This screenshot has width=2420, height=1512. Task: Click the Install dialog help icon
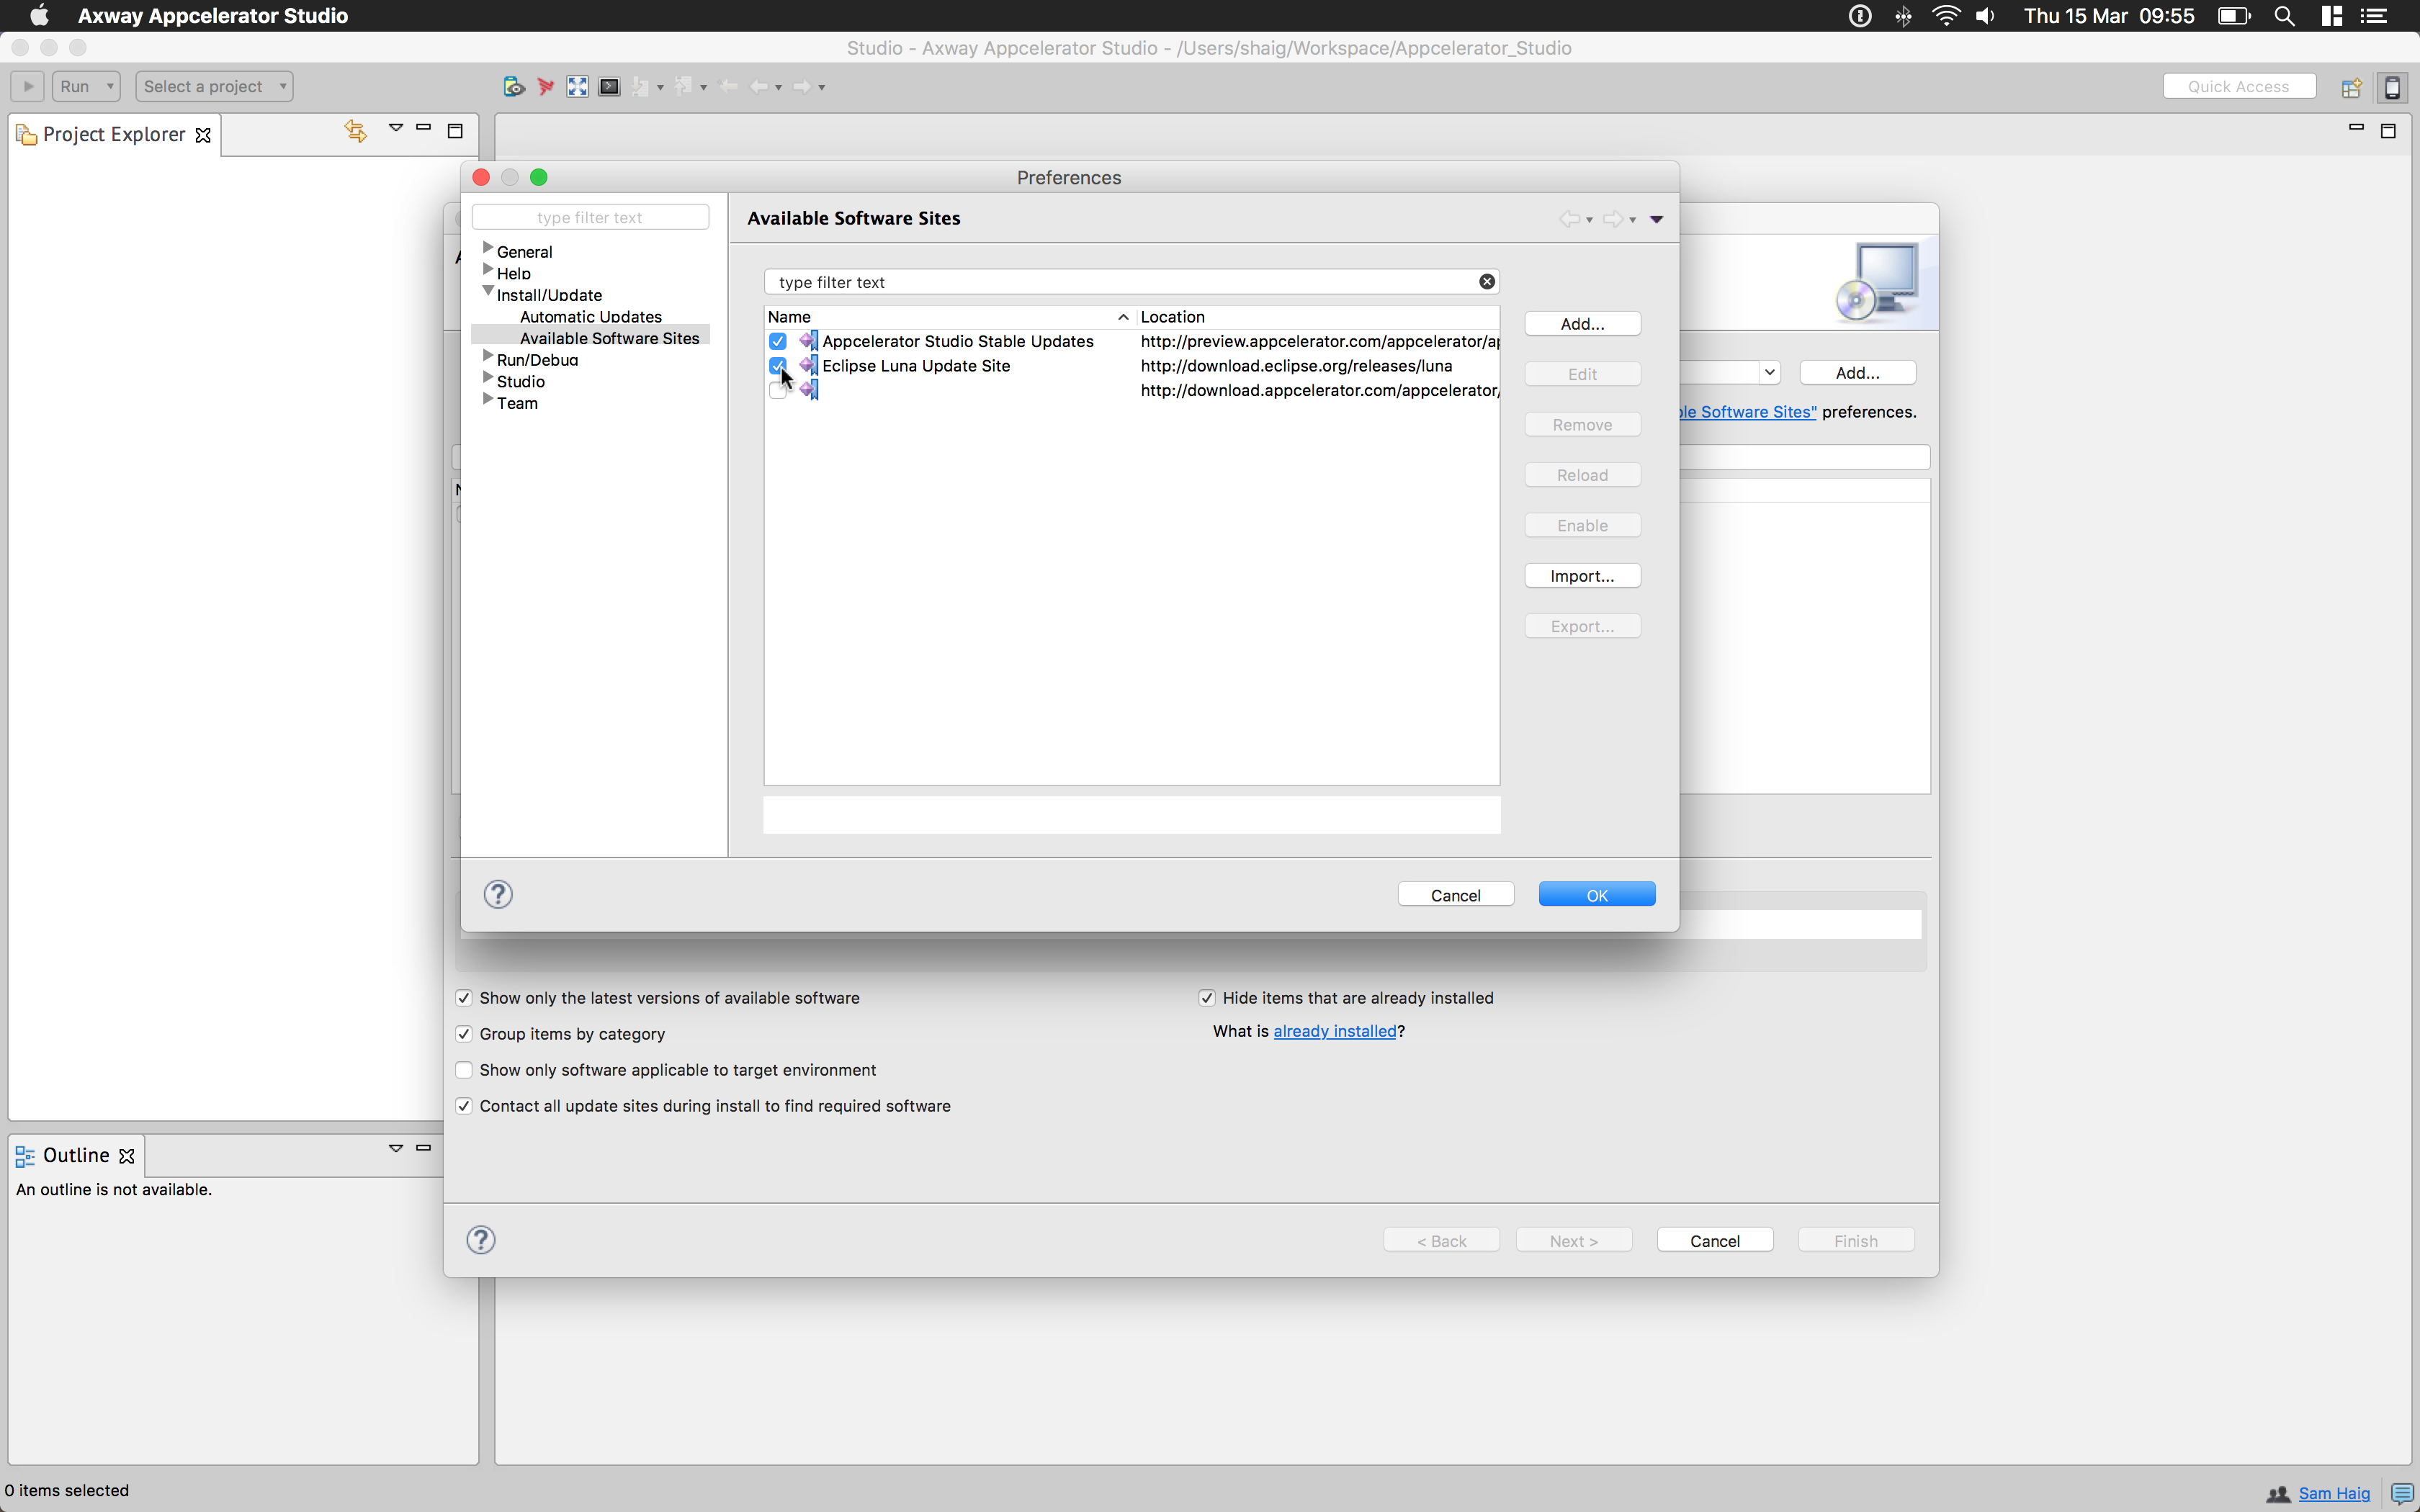[481, 1240]
